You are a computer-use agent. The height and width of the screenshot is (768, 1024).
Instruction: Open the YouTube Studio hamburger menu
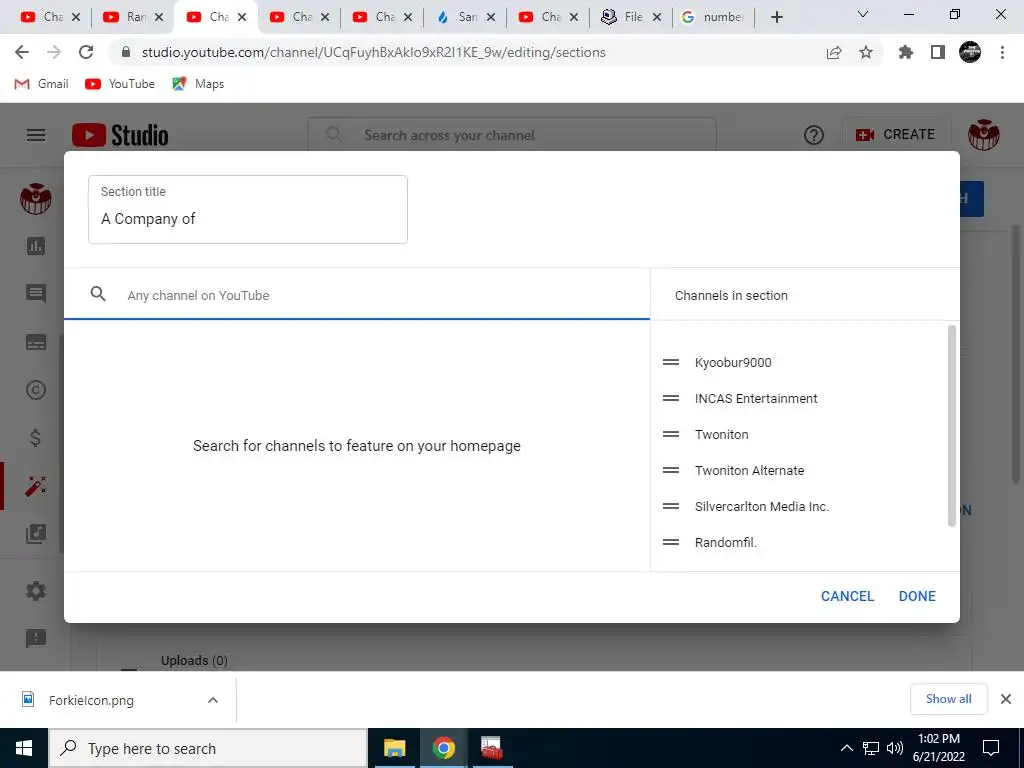coord(36,135)
